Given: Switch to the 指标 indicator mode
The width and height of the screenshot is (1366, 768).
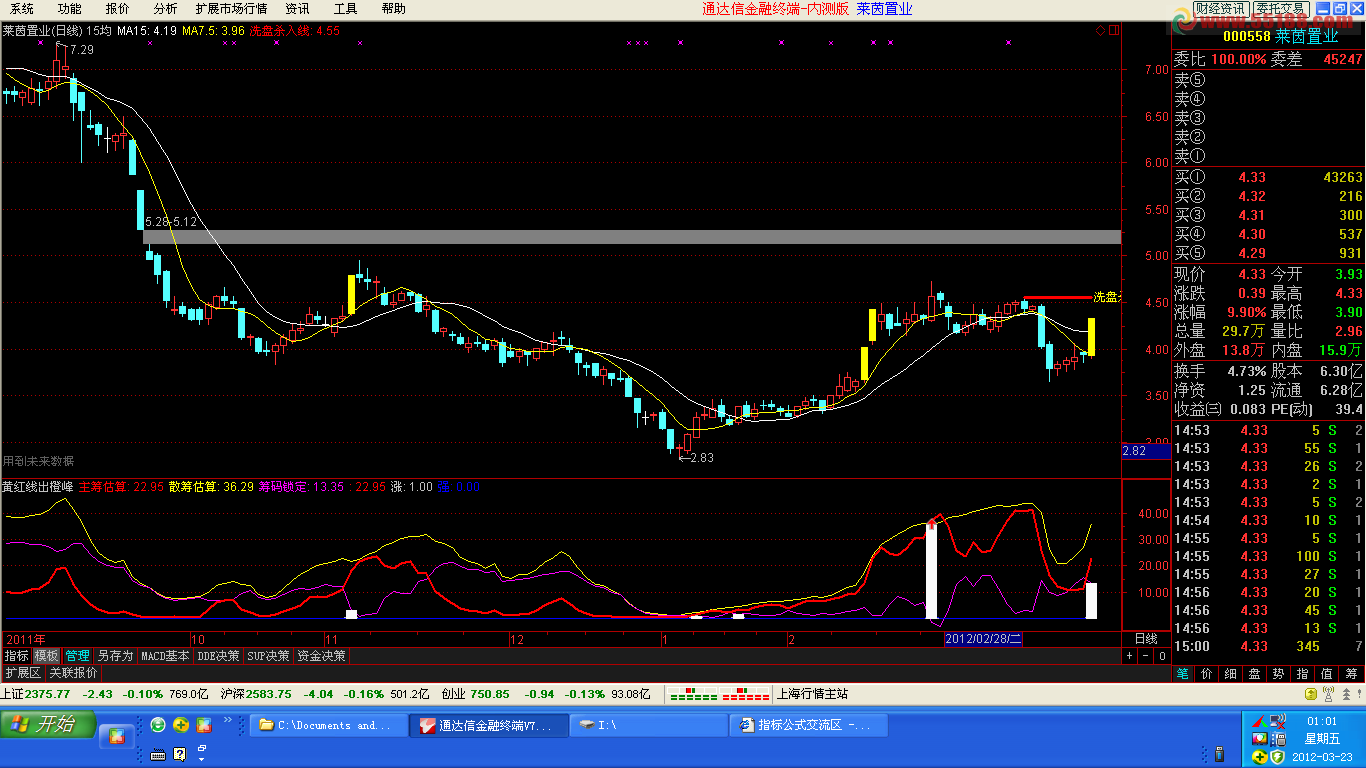Looking at the screenshot, I should [x=17, y=656].
